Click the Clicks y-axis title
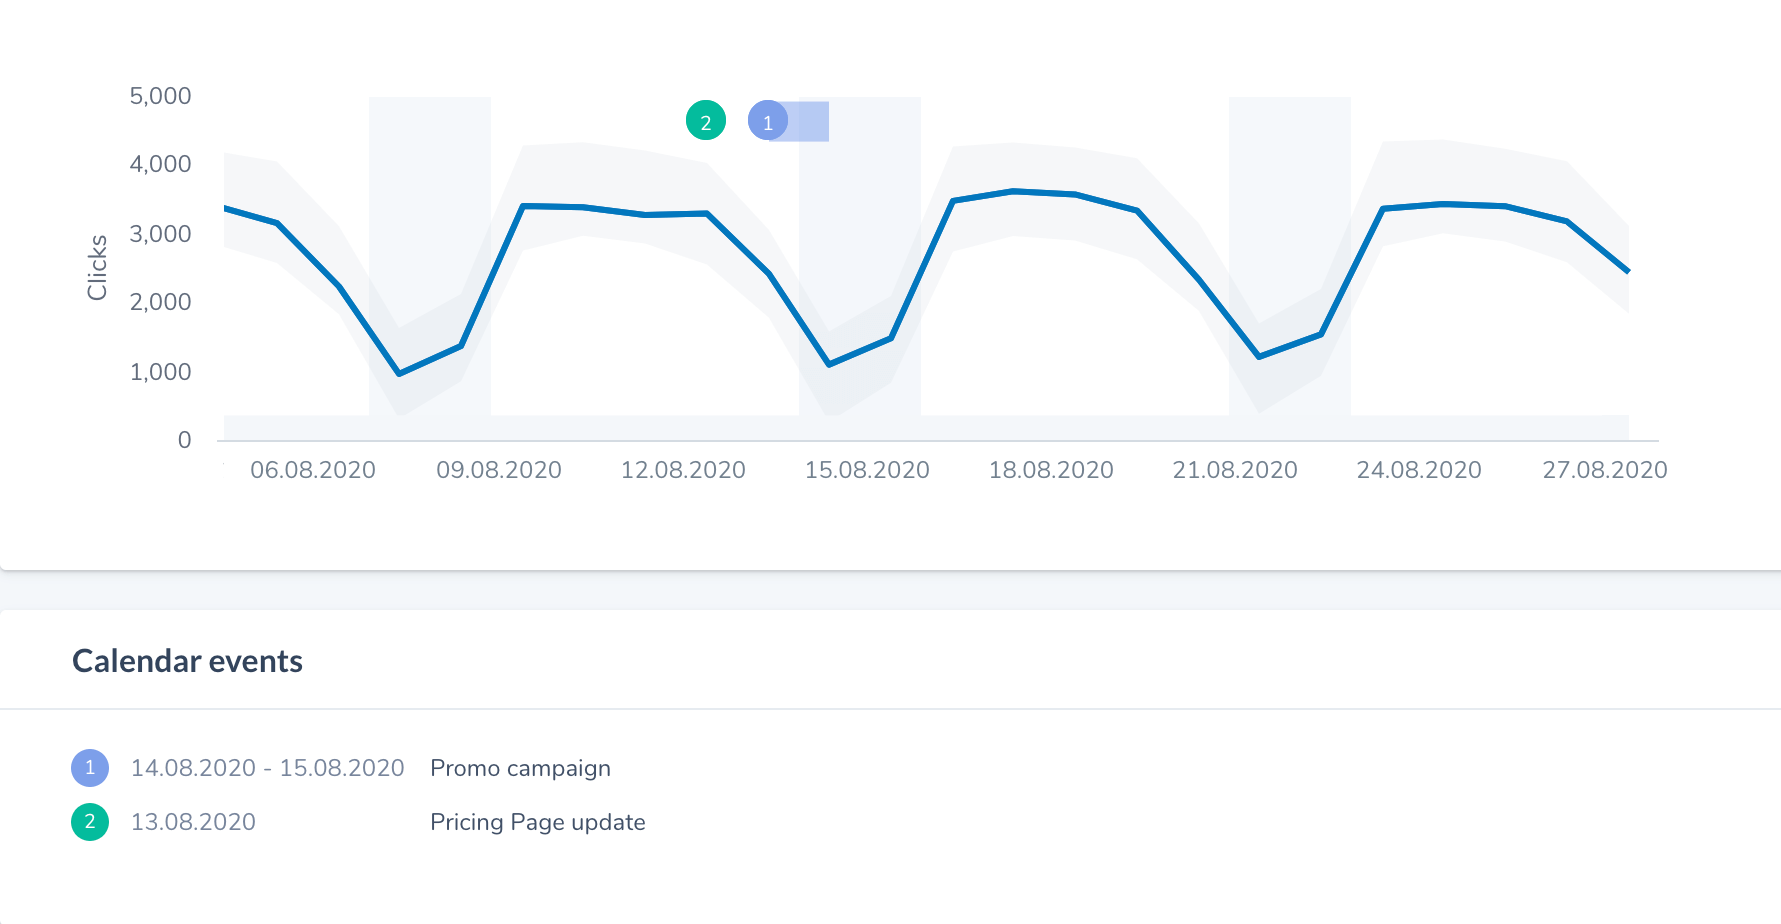Screen dimensions: 1781x924 97,267
